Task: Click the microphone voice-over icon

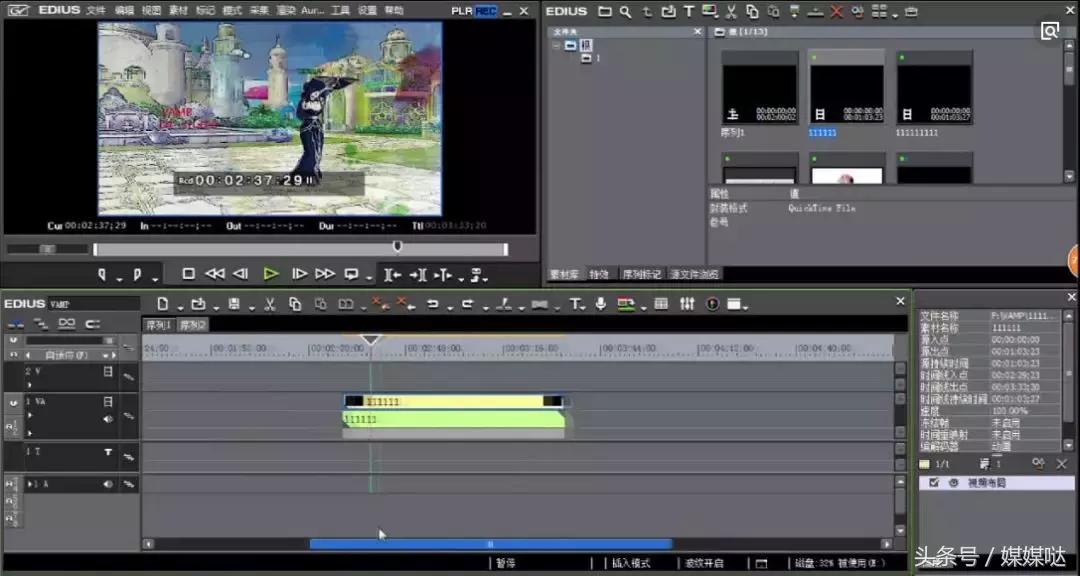Action: click(601, 304)
